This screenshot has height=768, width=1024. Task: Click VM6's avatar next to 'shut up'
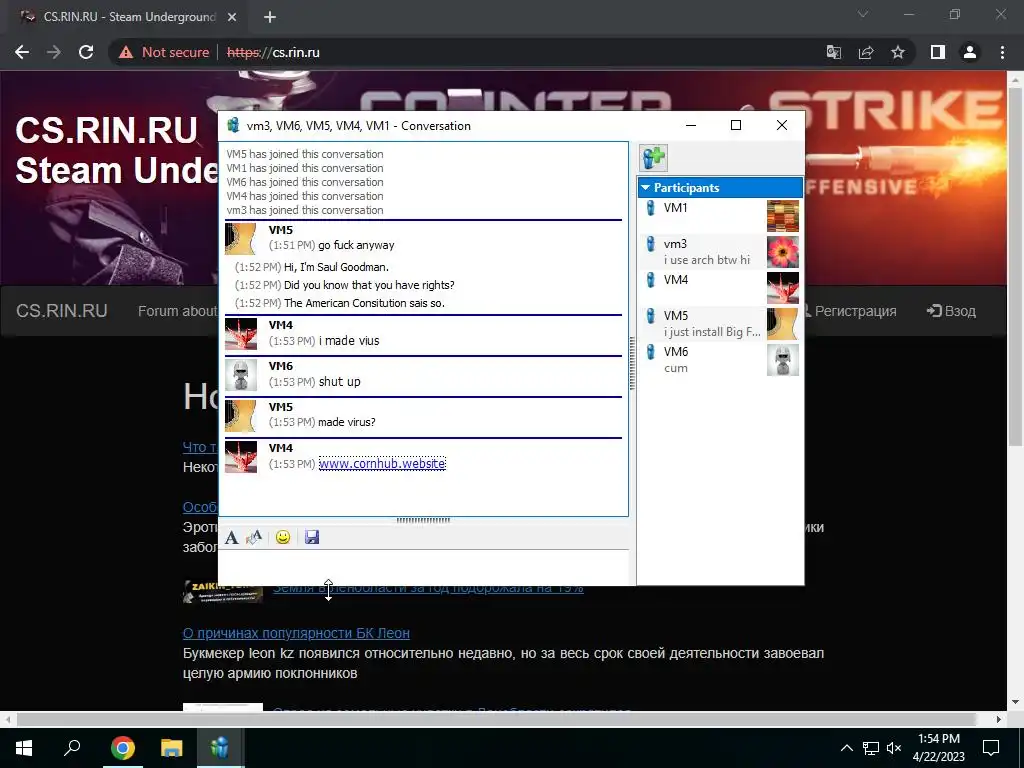[x=240, y=375]
